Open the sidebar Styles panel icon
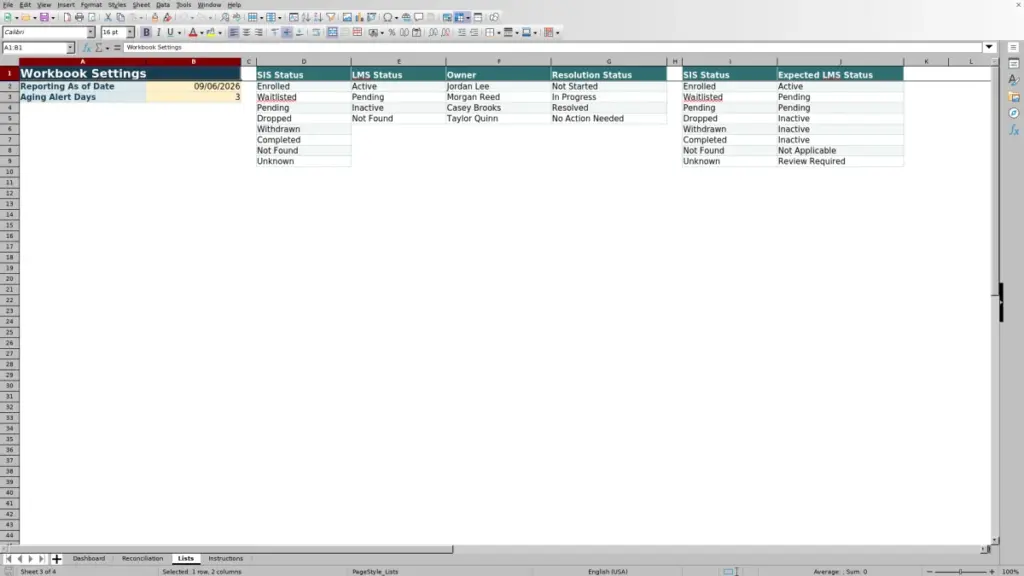 1014,80
